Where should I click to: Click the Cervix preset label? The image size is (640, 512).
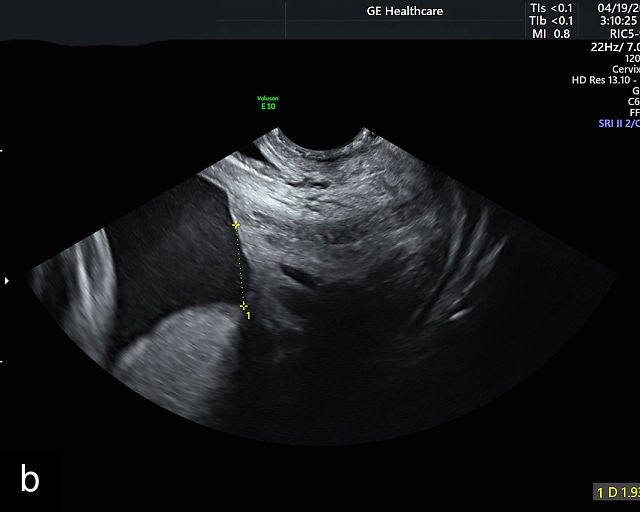pyautogui.click(x=625, y=69)
